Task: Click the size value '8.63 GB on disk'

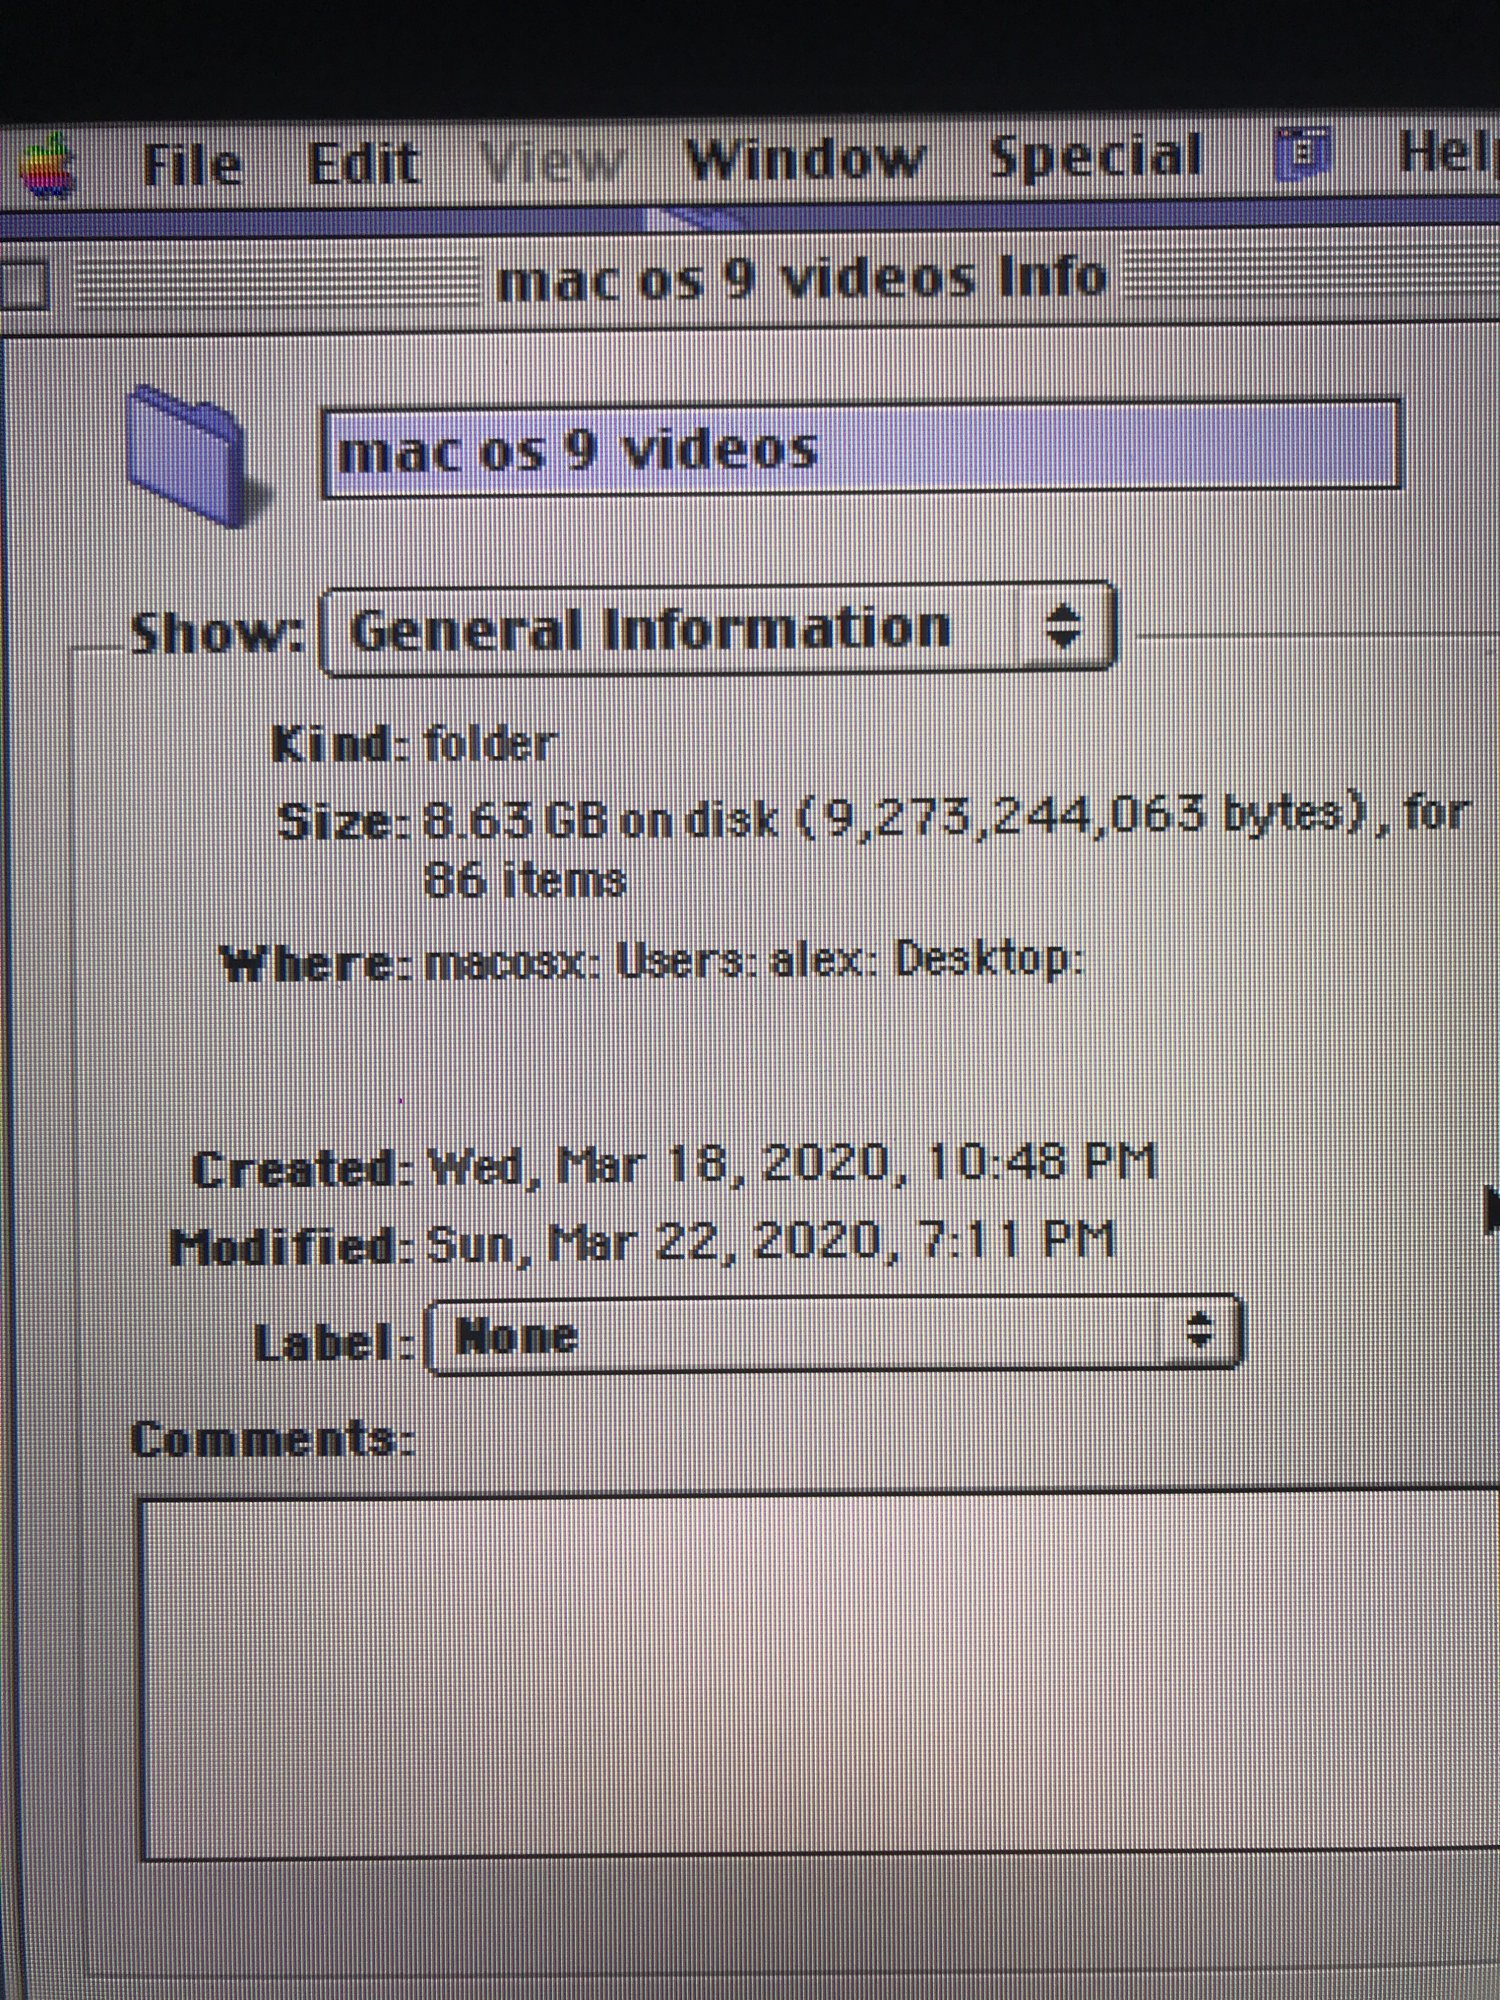Action: pyautogui.click(x=600, y=820)
